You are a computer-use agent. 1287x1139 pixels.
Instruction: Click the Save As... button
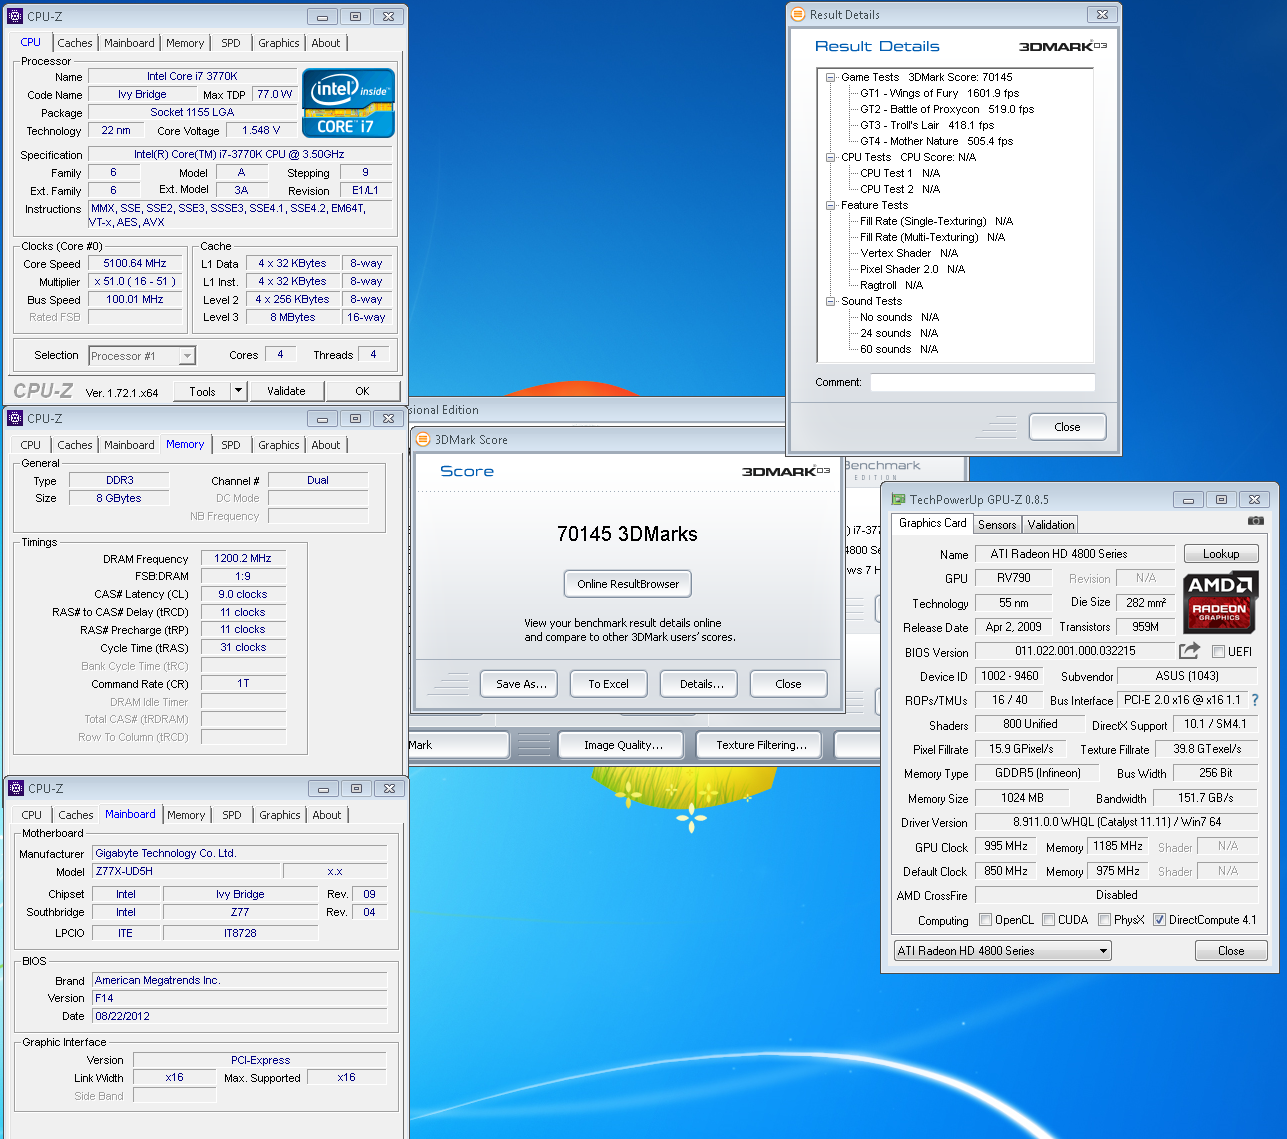click(521, 684)
